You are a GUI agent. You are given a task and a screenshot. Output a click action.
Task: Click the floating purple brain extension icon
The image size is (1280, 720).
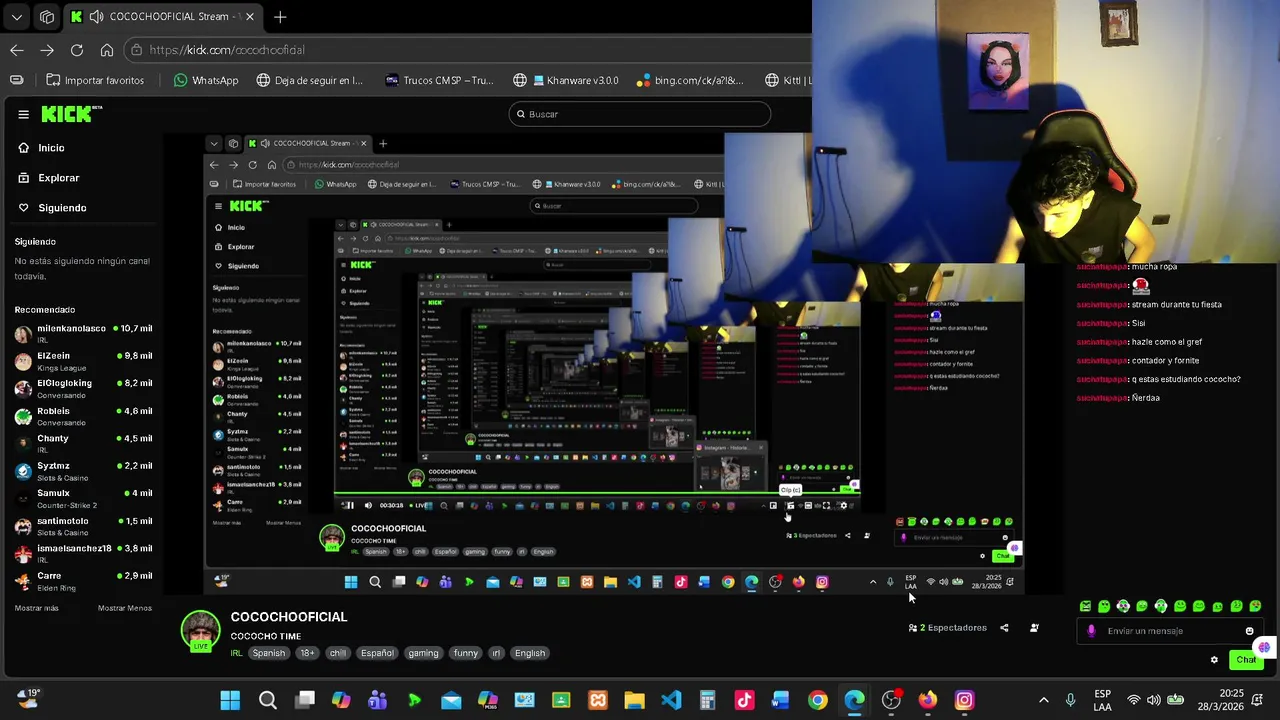(1264, 648)
